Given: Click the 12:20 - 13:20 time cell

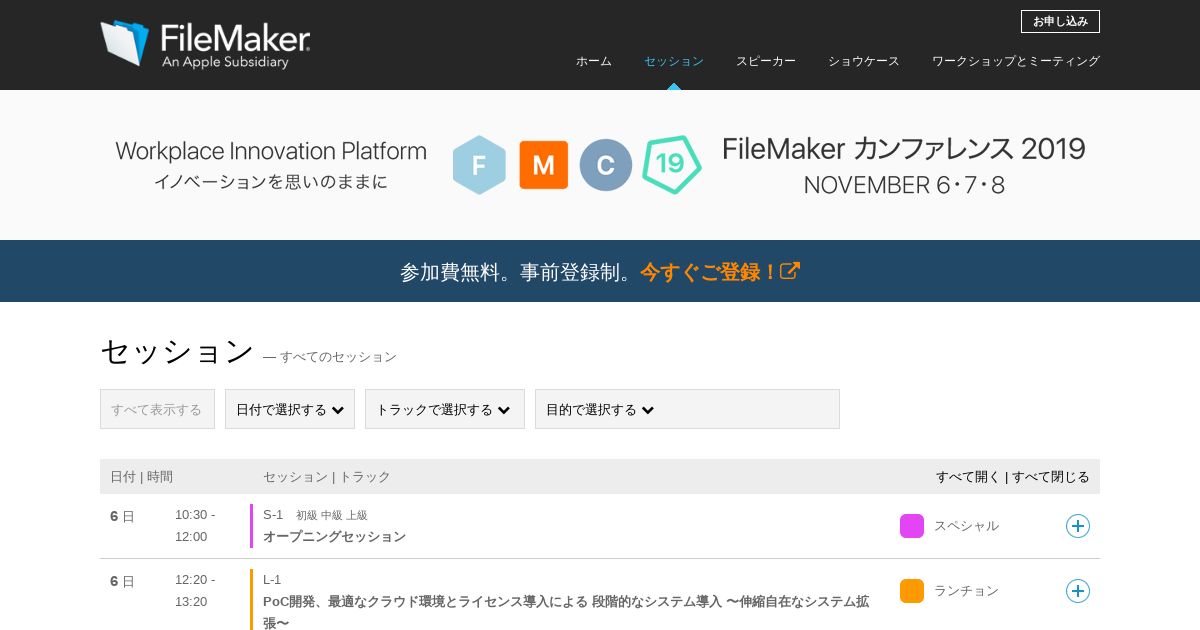Looking at the screenshot, I should coord(195,591).
